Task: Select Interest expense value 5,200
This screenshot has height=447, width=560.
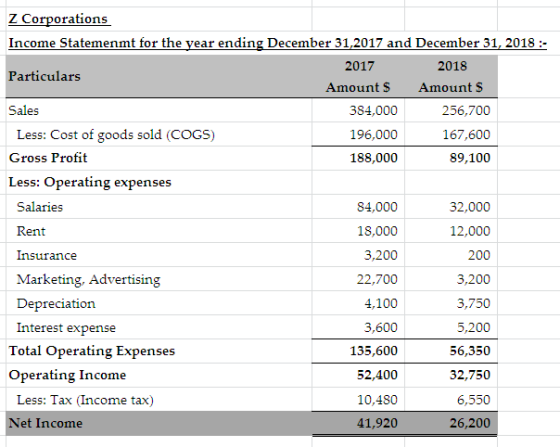Action: [x=474, y=327]
